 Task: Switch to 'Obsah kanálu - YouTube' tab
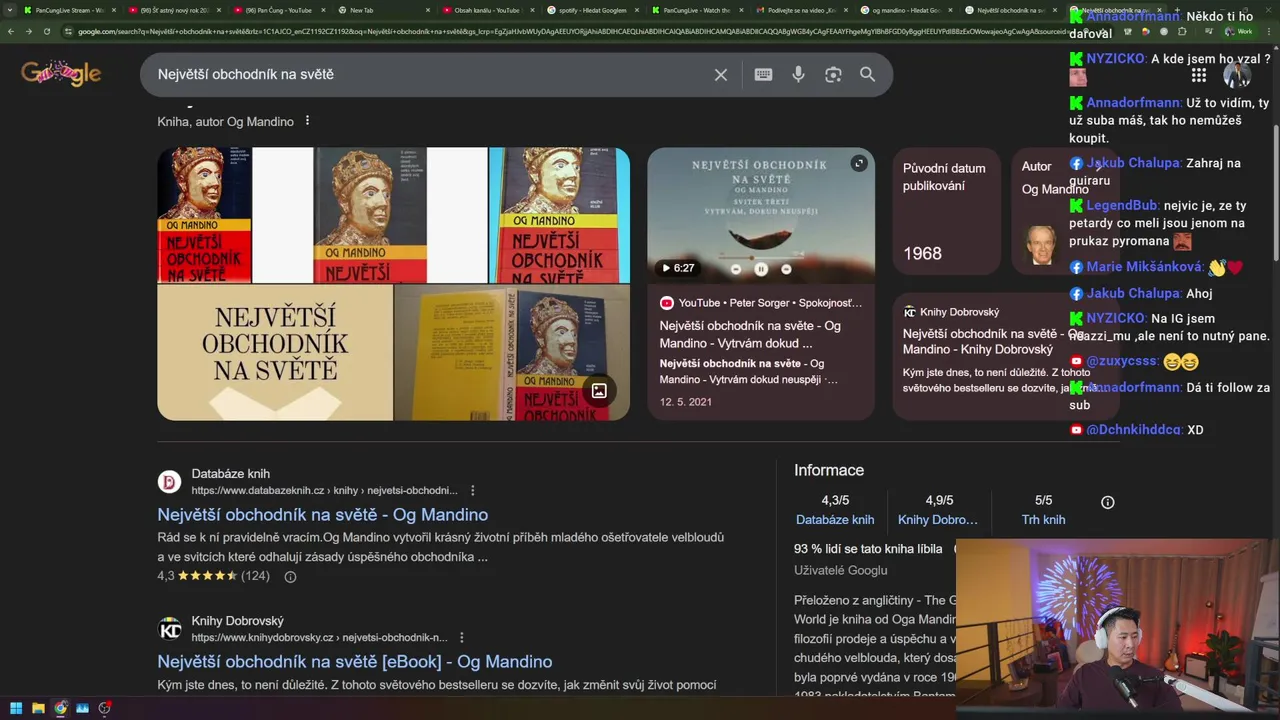489,10
